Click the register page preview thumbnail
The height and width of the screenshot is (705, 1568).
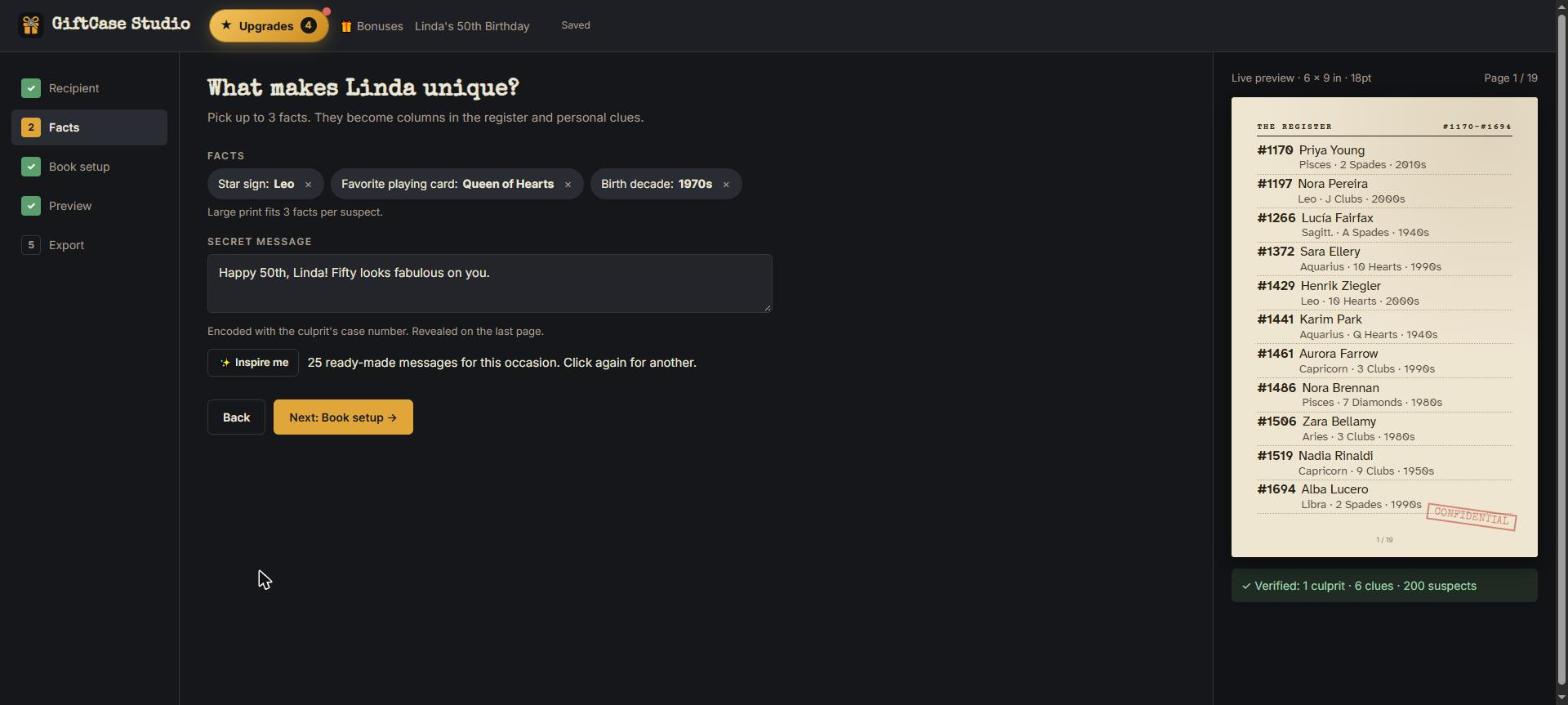[1384, 327]
